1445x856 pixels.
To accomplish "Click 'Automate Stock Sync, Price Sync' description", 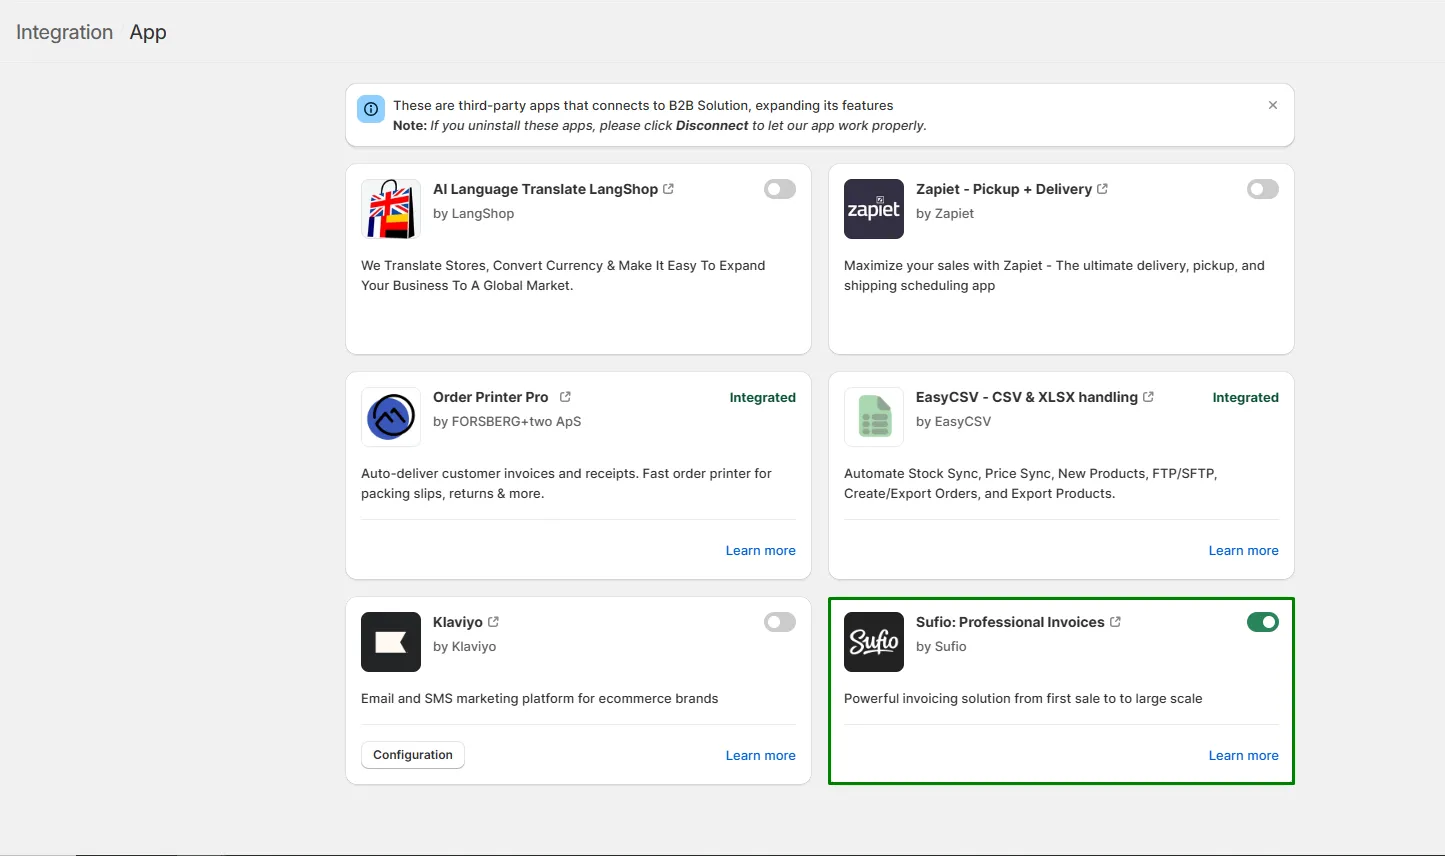I will (1031, 483).
